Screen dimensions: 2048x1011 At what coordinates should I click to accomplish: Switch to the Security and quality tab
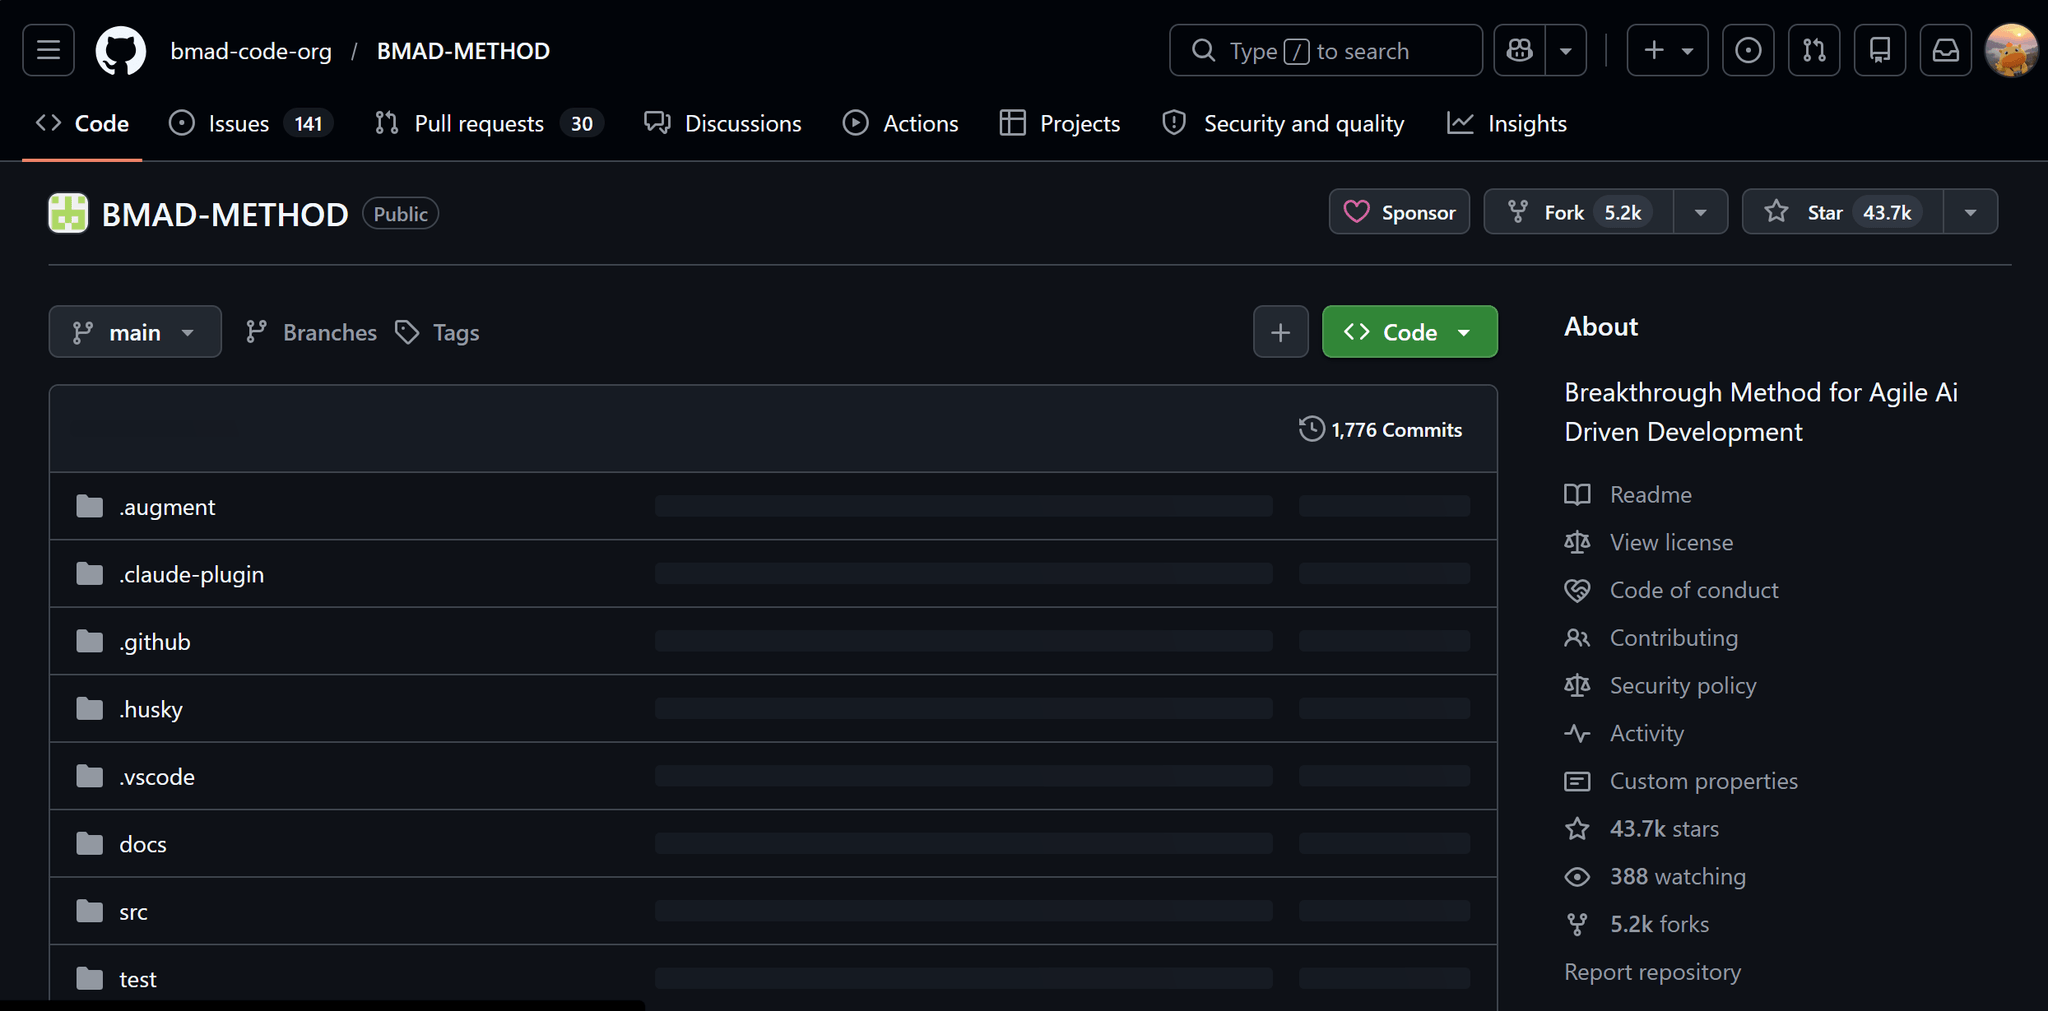[x=1283, y=123]
